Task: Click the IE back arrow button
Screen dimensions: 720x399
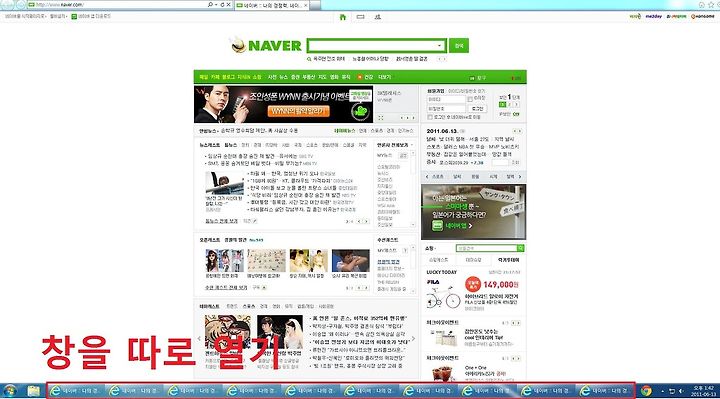Action: pyautogui.click(x=6, y=5)
